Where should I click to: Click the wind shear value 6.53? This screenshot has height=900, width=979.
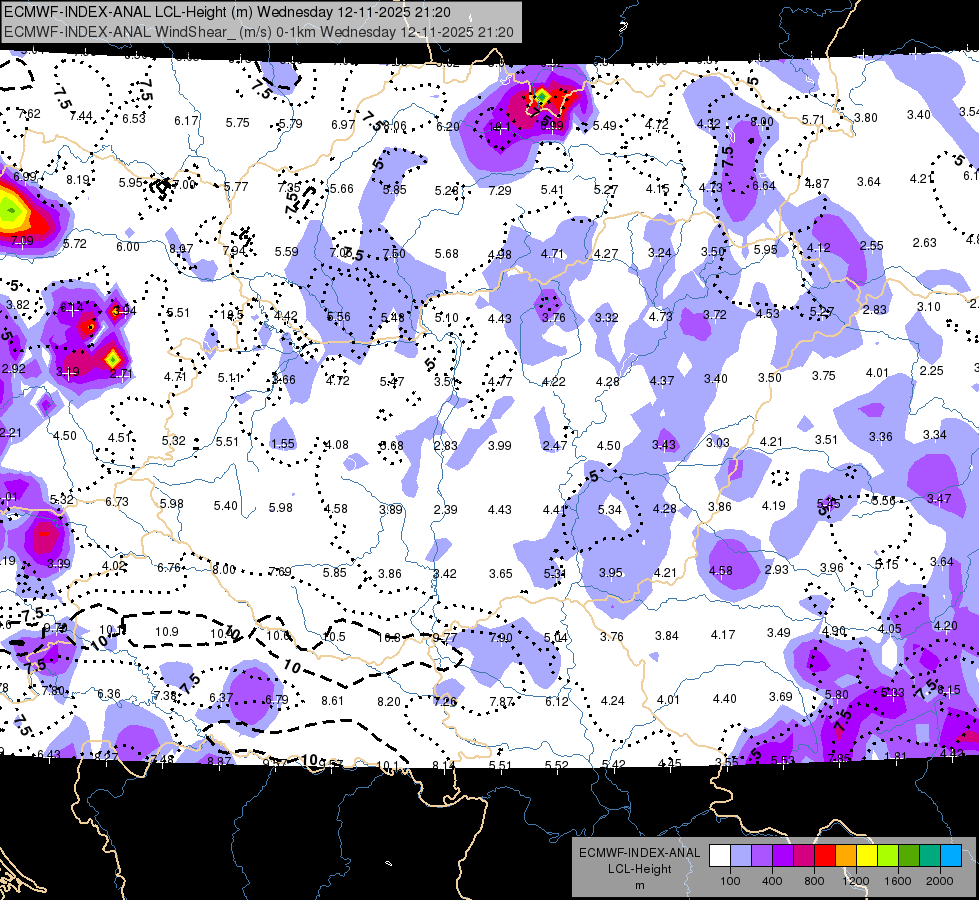point(134,119)
